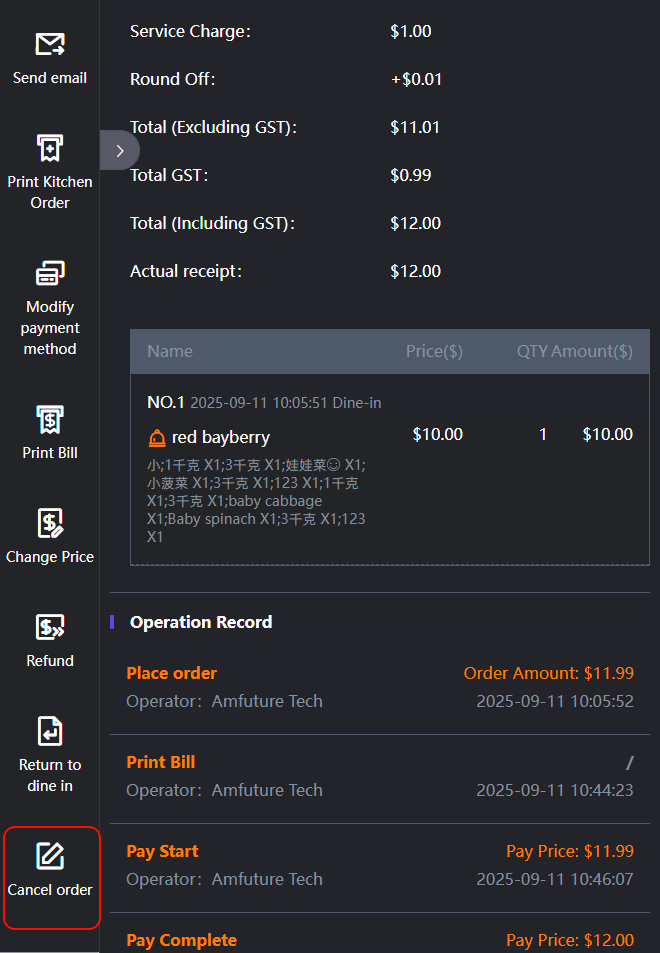Expand the side panel with arrow chevron
The width and height of the screenshot is (660, 953).
pyautogui.click(x=120, y=150)
